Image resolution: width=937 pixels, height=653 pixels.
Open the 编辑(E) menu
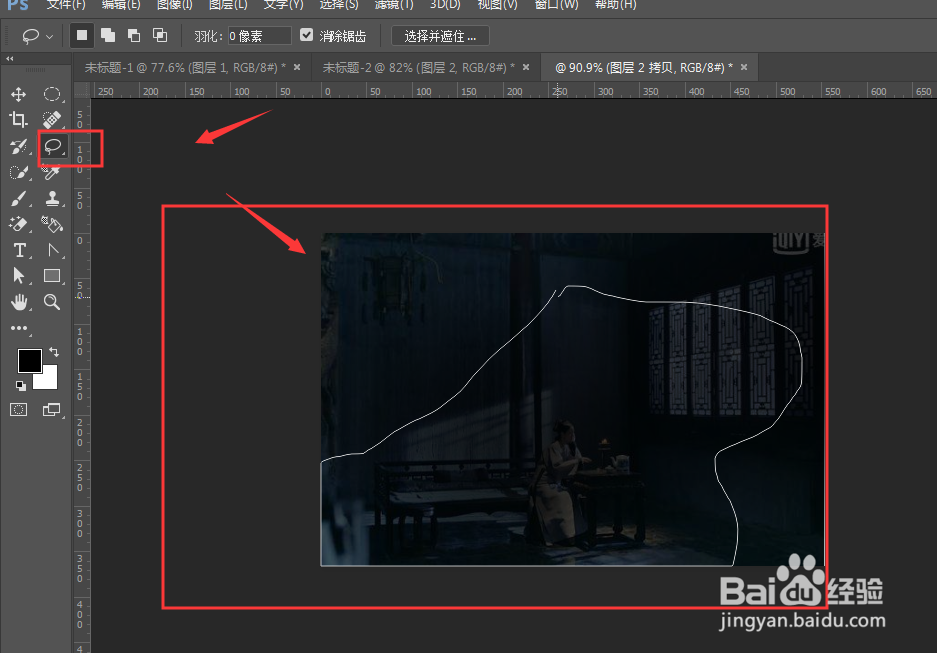121,5
